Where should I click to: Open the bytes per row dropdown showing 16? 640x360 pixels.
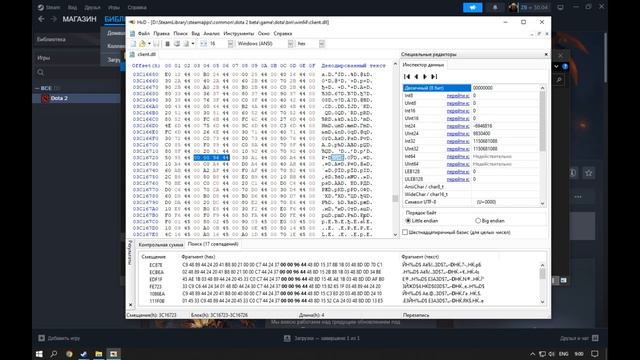(x=230, y=44)
